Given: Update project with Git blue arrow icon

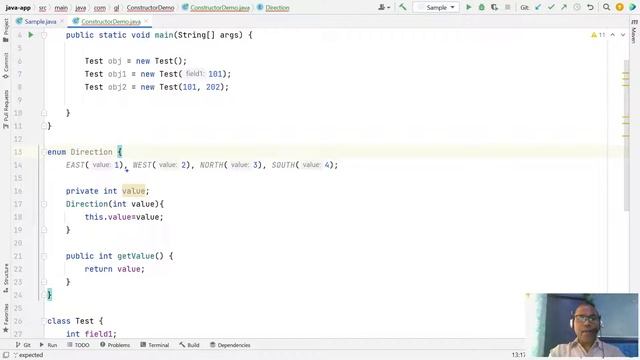Looking at the screenshot, I should pyautogui.click(x=538, y=7).
